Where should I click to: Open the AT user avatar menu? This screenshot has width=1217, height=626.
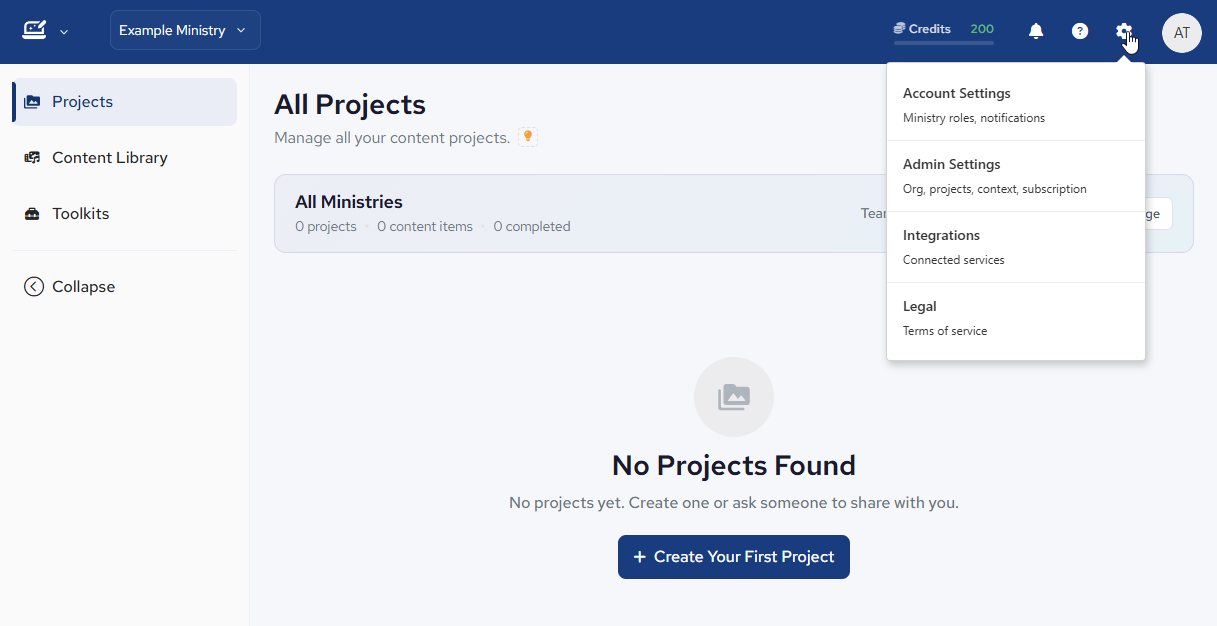click(1182, 33)
